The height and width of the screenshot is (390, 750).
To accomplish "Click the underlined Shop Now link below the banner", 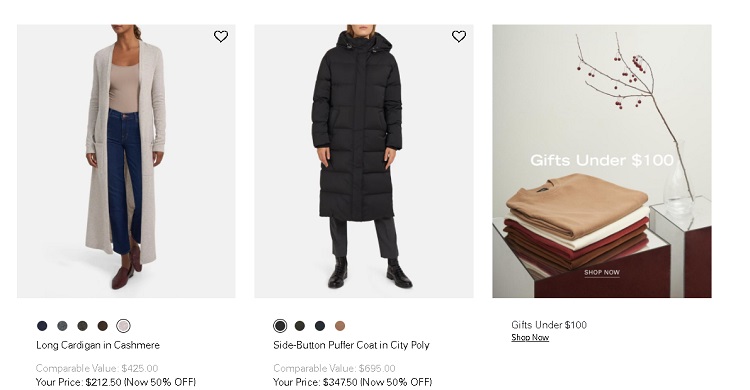I will click(x=530, y=337).
